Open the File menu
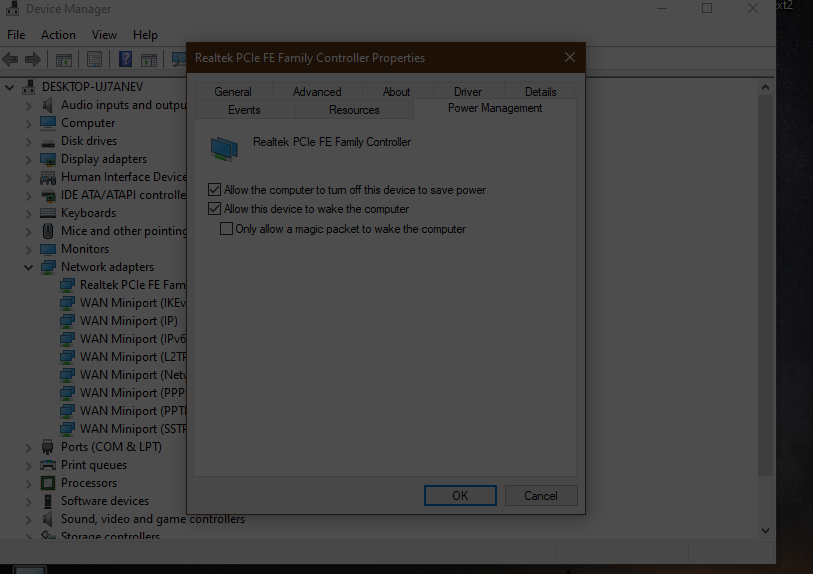 pos(16,35)
